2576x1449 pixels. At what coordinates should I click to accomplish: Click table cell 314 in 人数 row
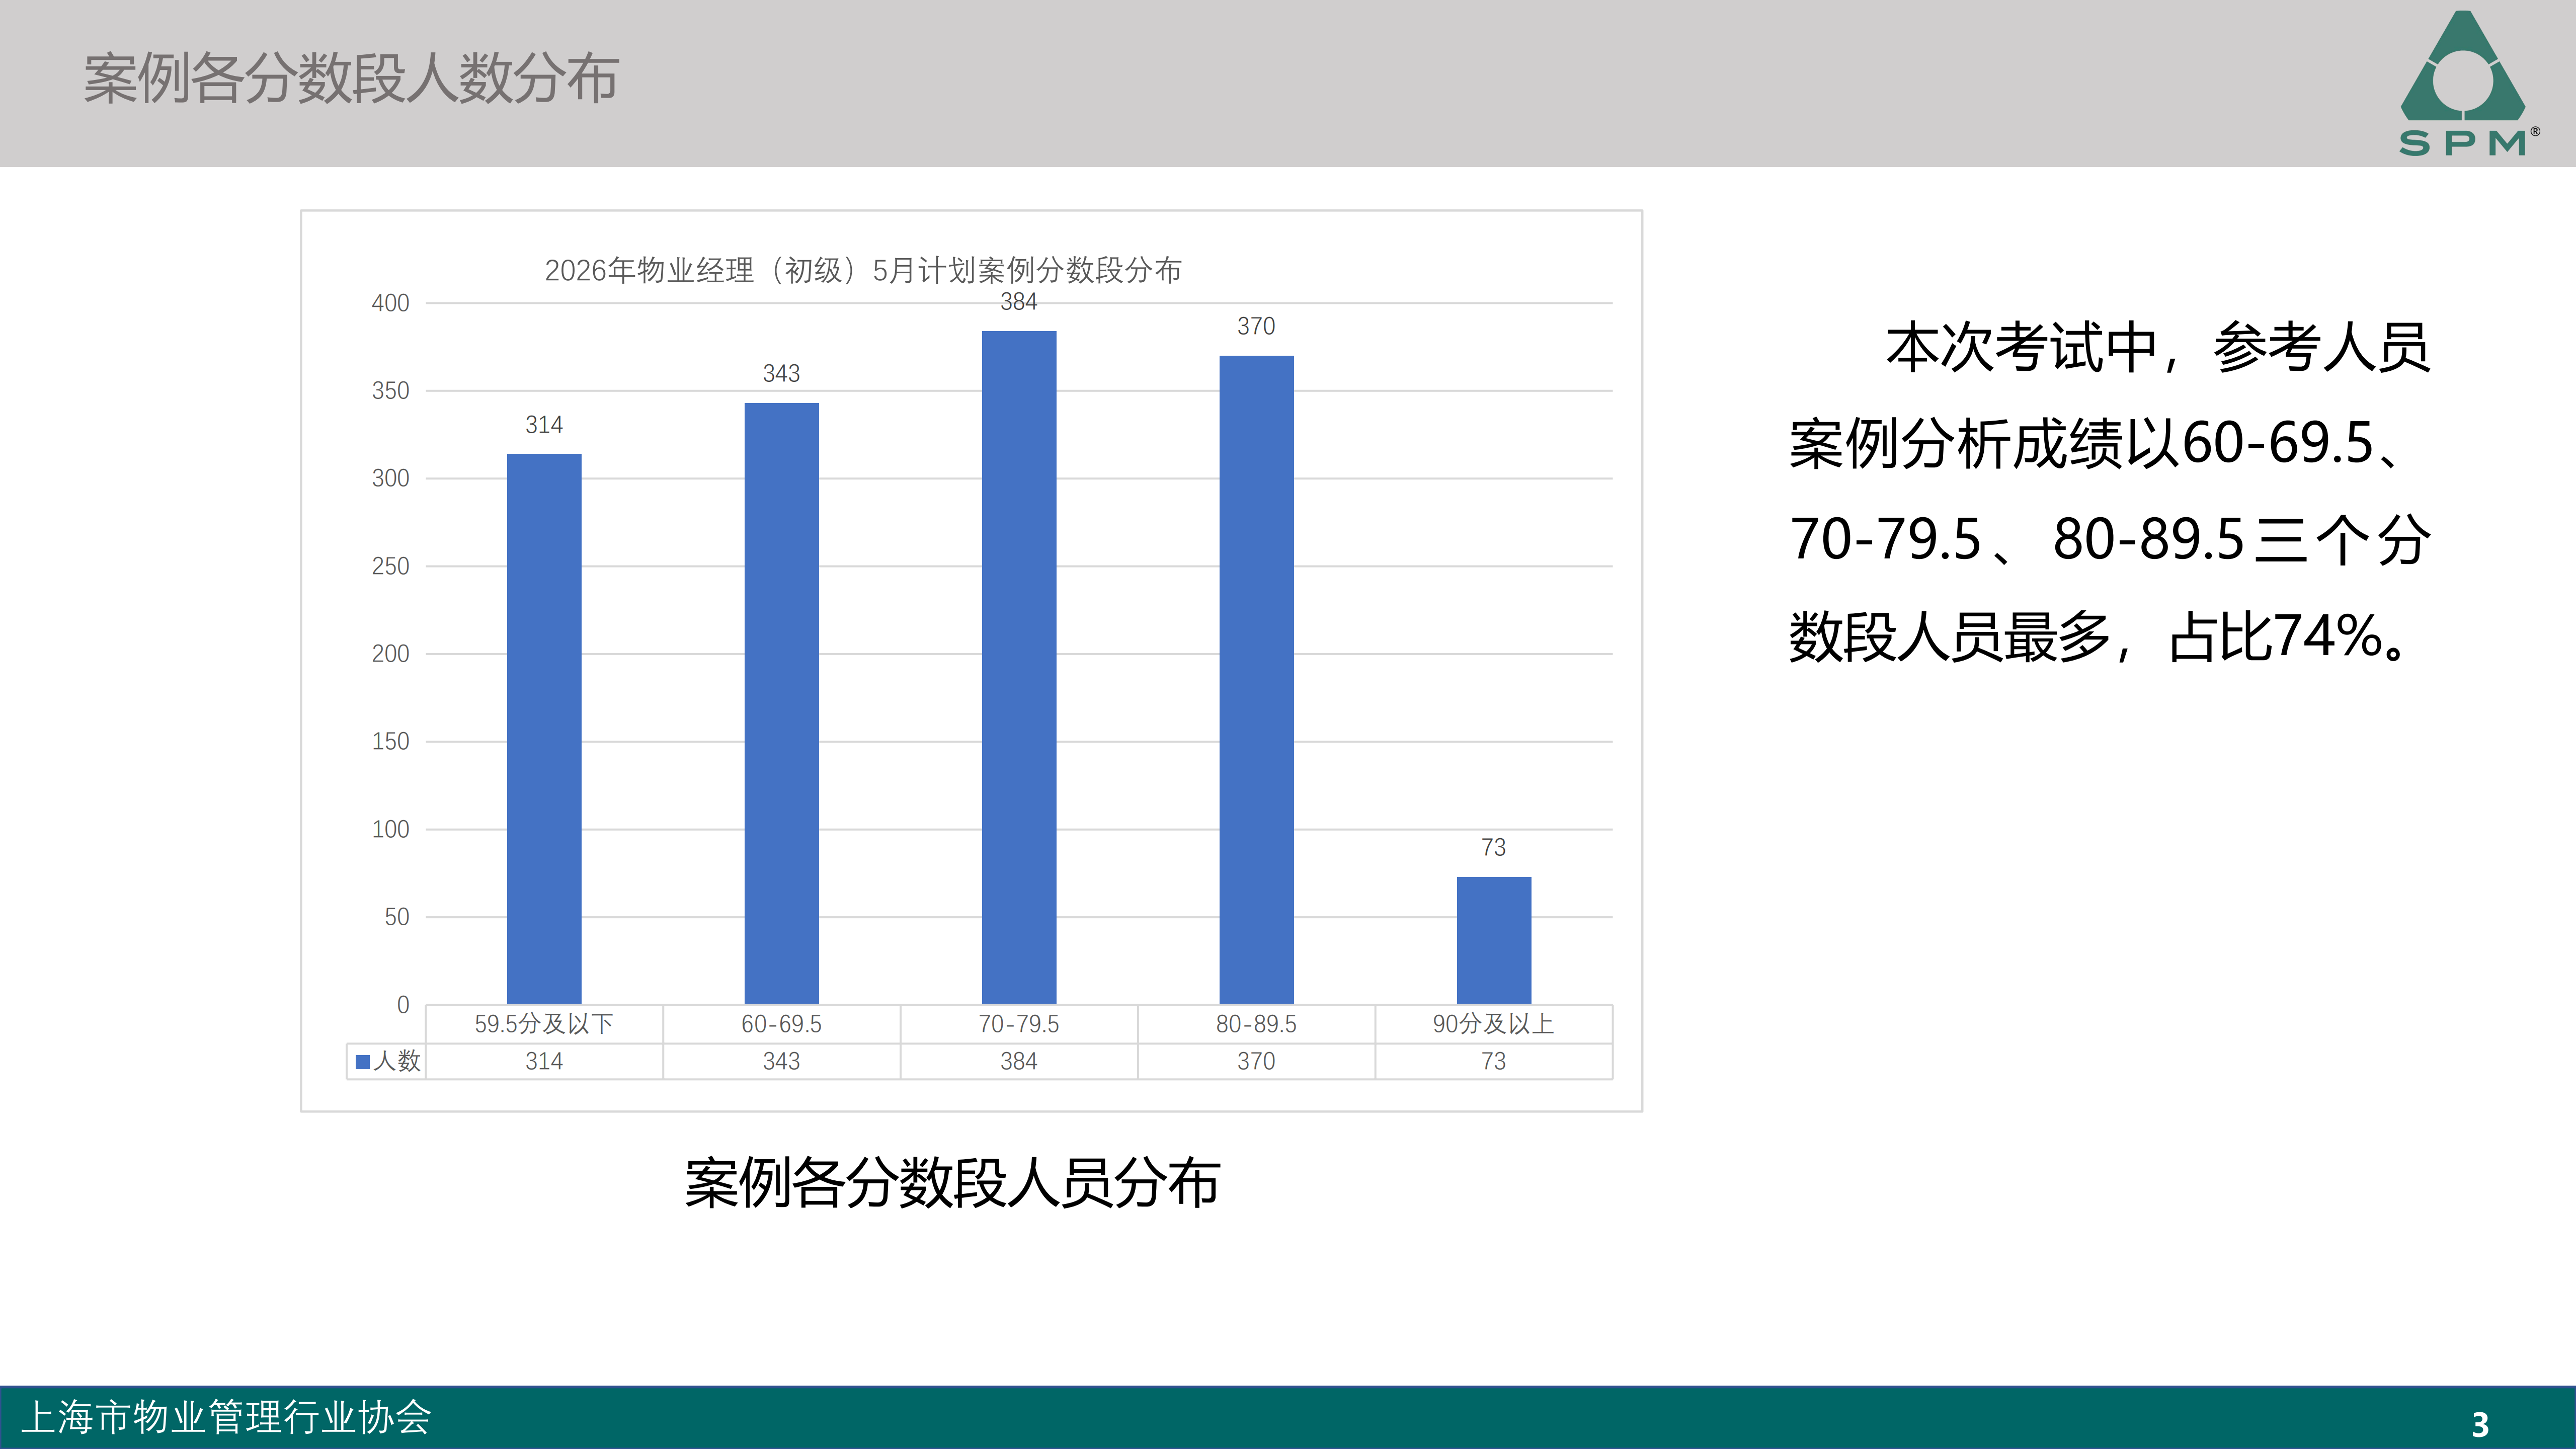click(x=544, y=1061)
